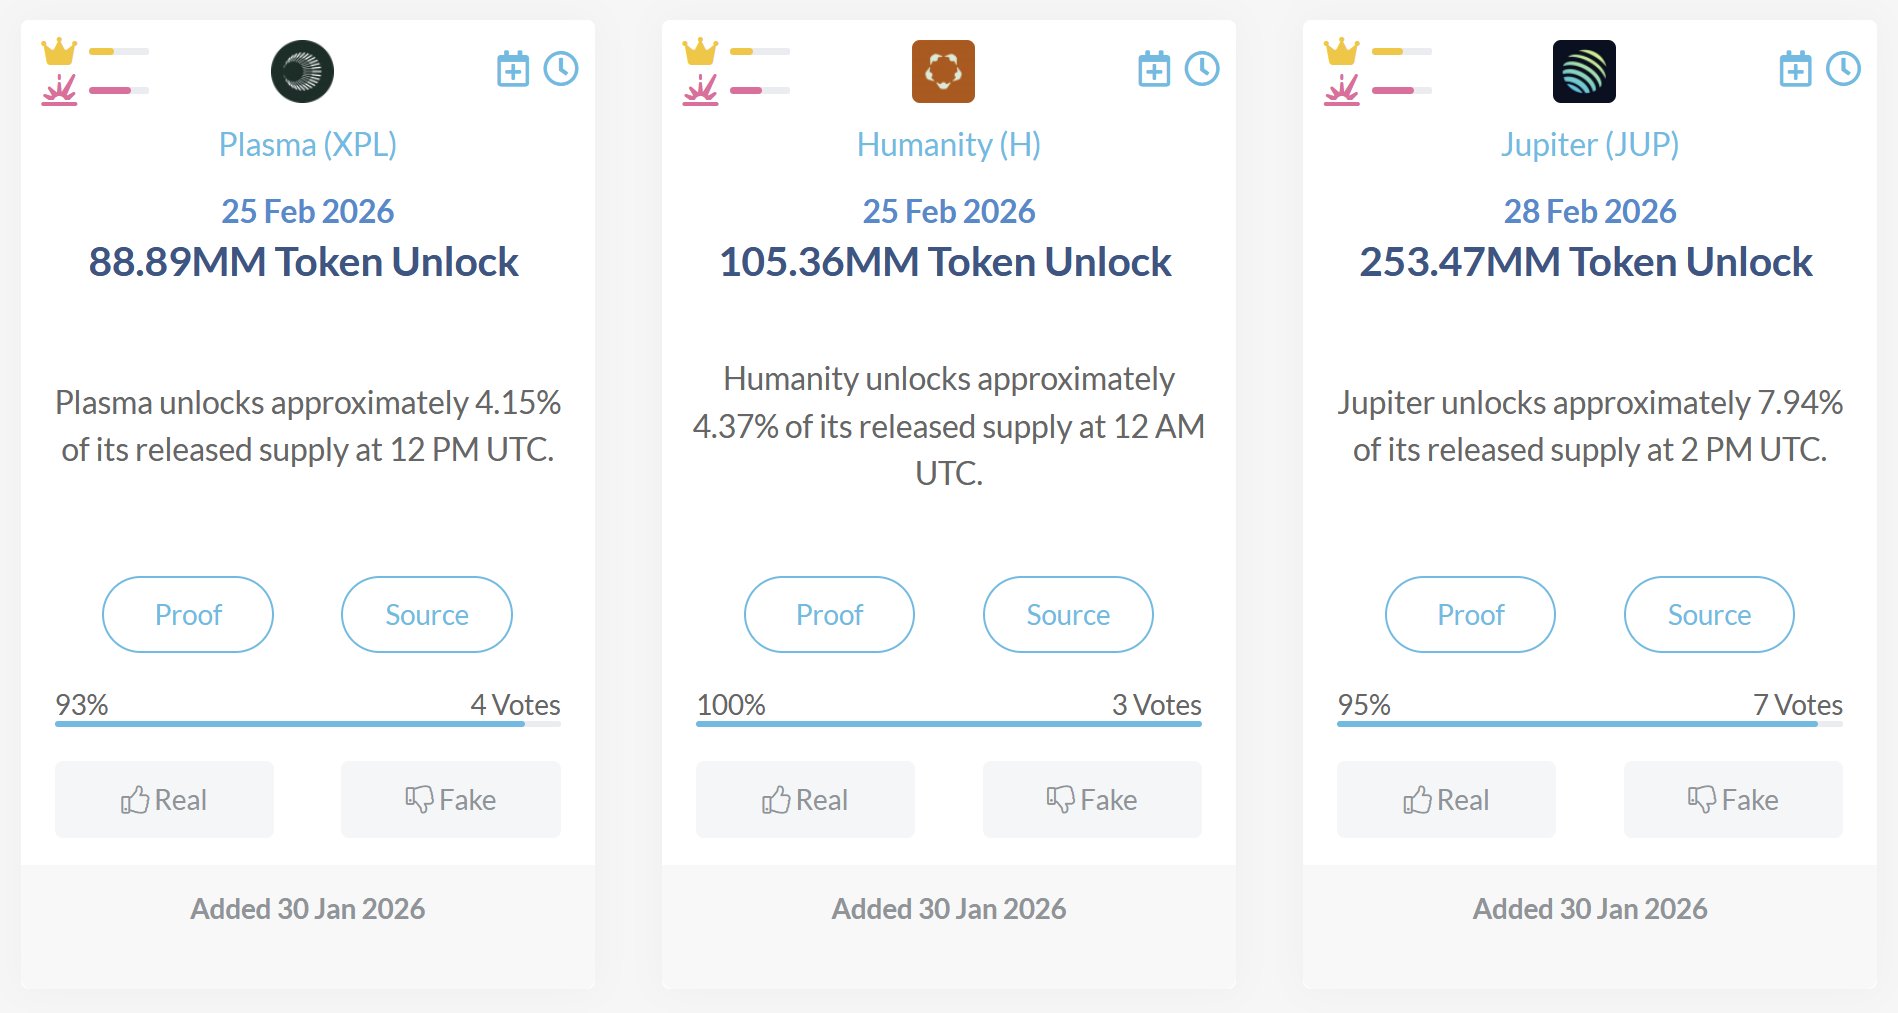
Task: Click the Humanity token logo icon
Action: point(943,71)
